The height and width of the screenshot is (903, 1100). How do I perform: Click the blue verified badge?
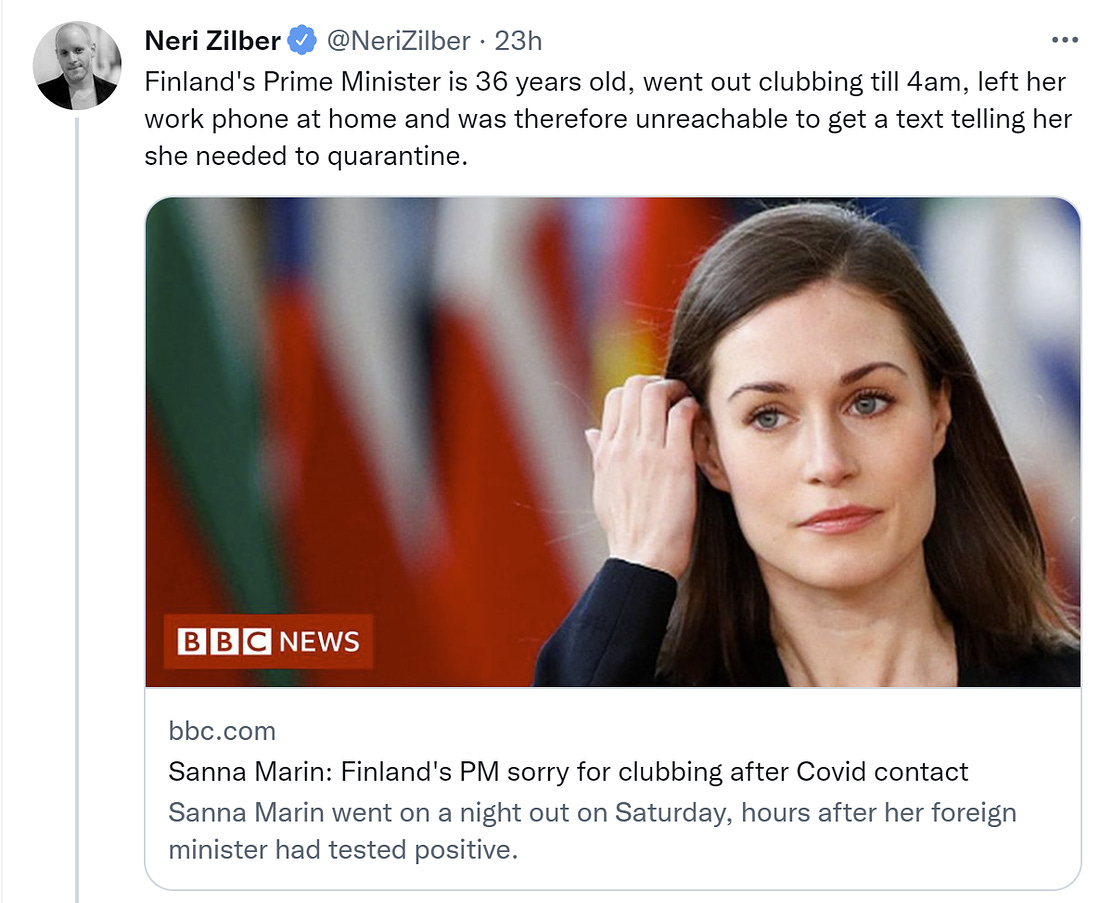[x=302, y=41]
